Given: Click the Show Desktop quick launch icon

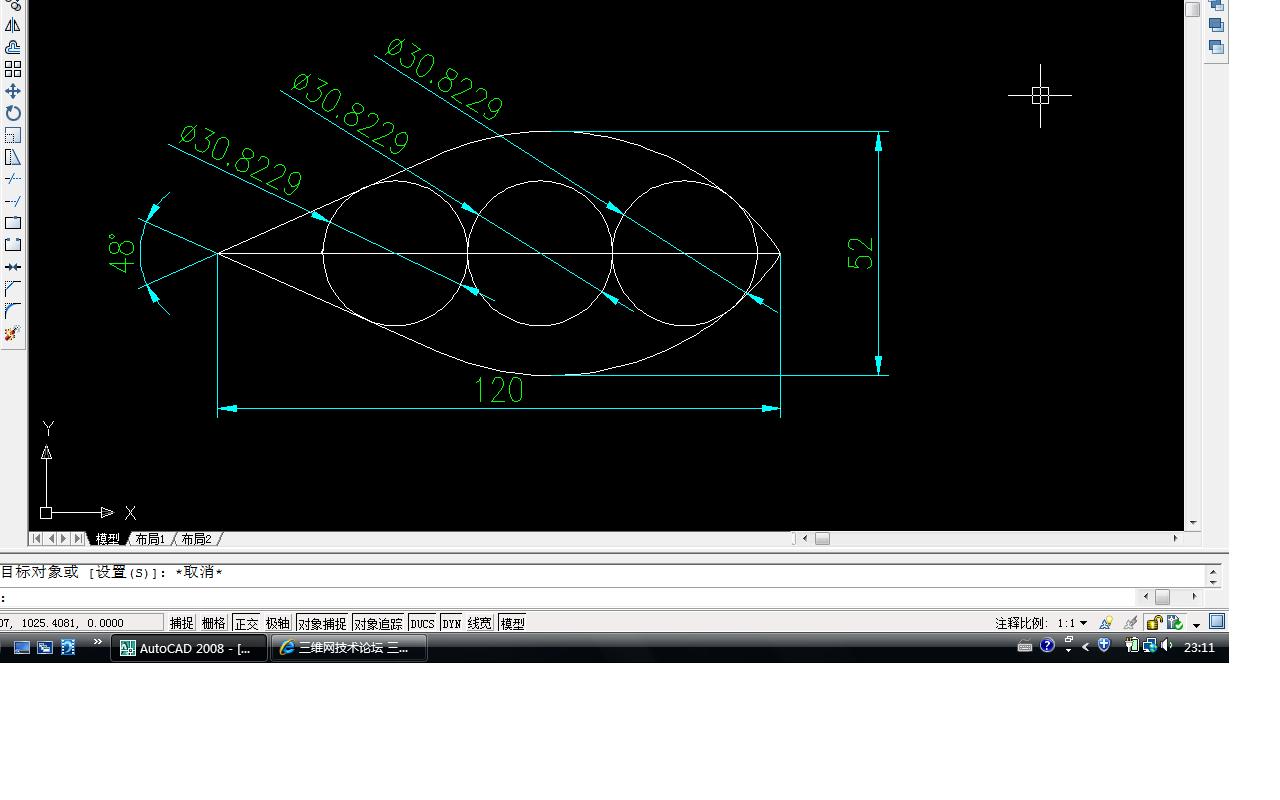Looking at the screenshot, I should pos(21,647).
